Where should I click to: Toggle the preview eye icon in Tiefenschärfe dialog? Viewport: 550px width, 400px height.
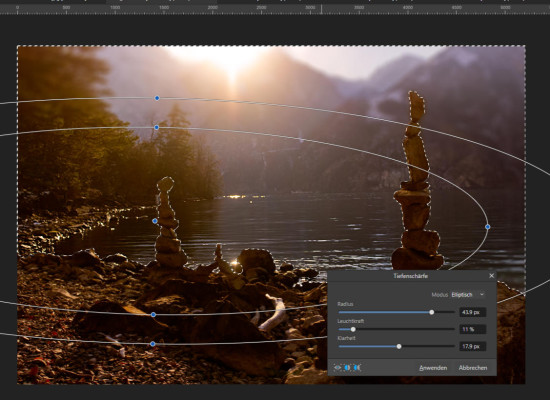337,368
